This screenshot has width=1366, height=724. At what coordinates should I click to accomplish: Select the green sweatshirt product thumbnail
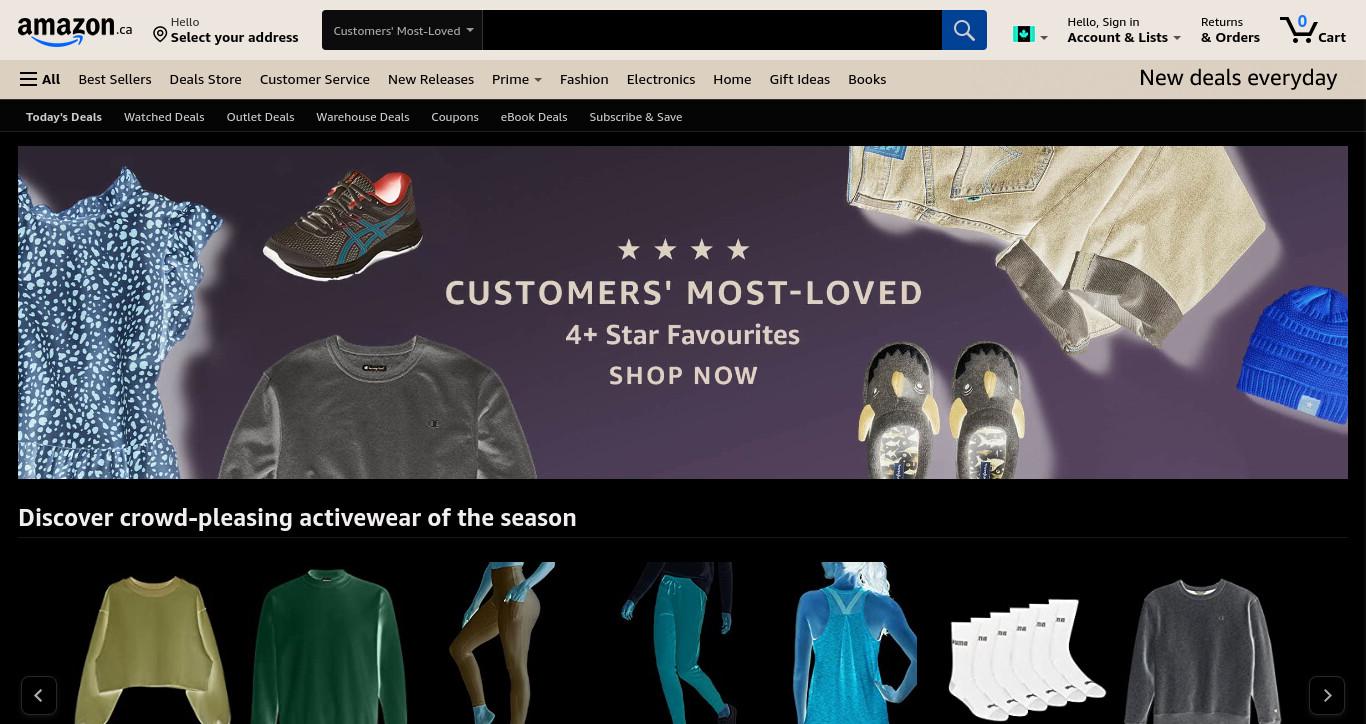pyautogui.click(x=329, y=645)
